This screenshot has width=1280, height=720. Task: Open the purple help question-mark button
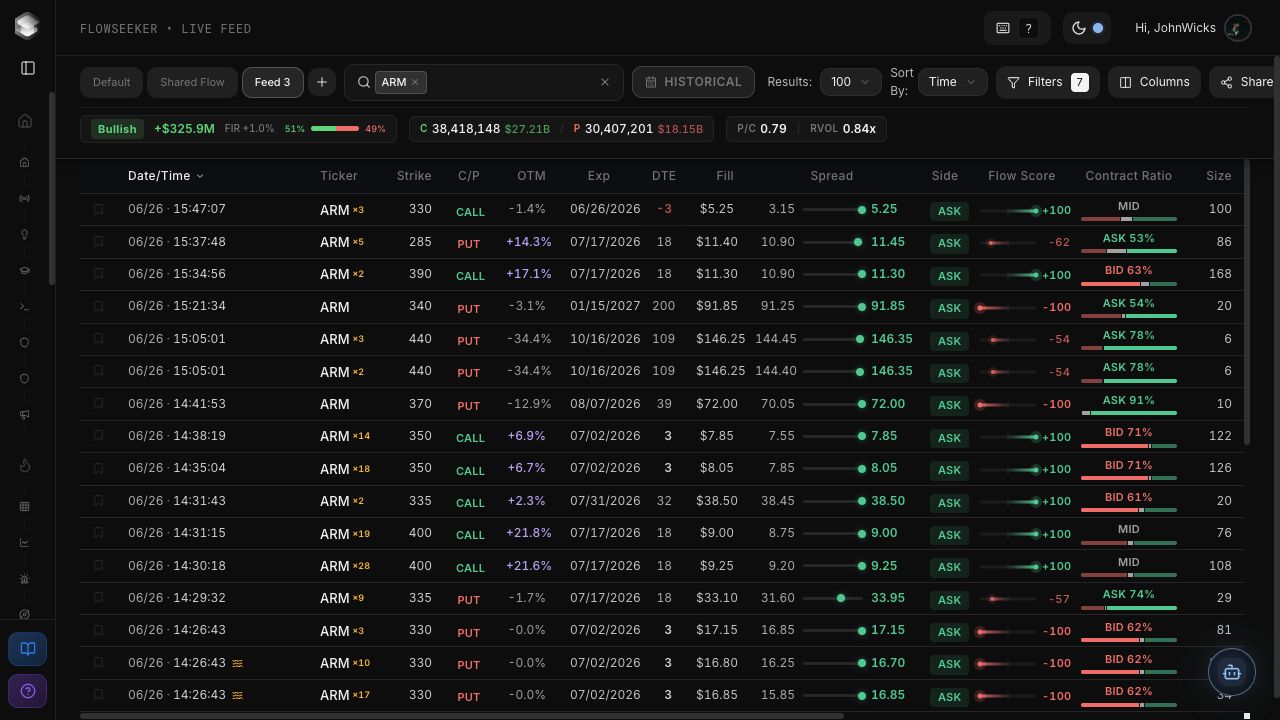(x=28, y=691)
